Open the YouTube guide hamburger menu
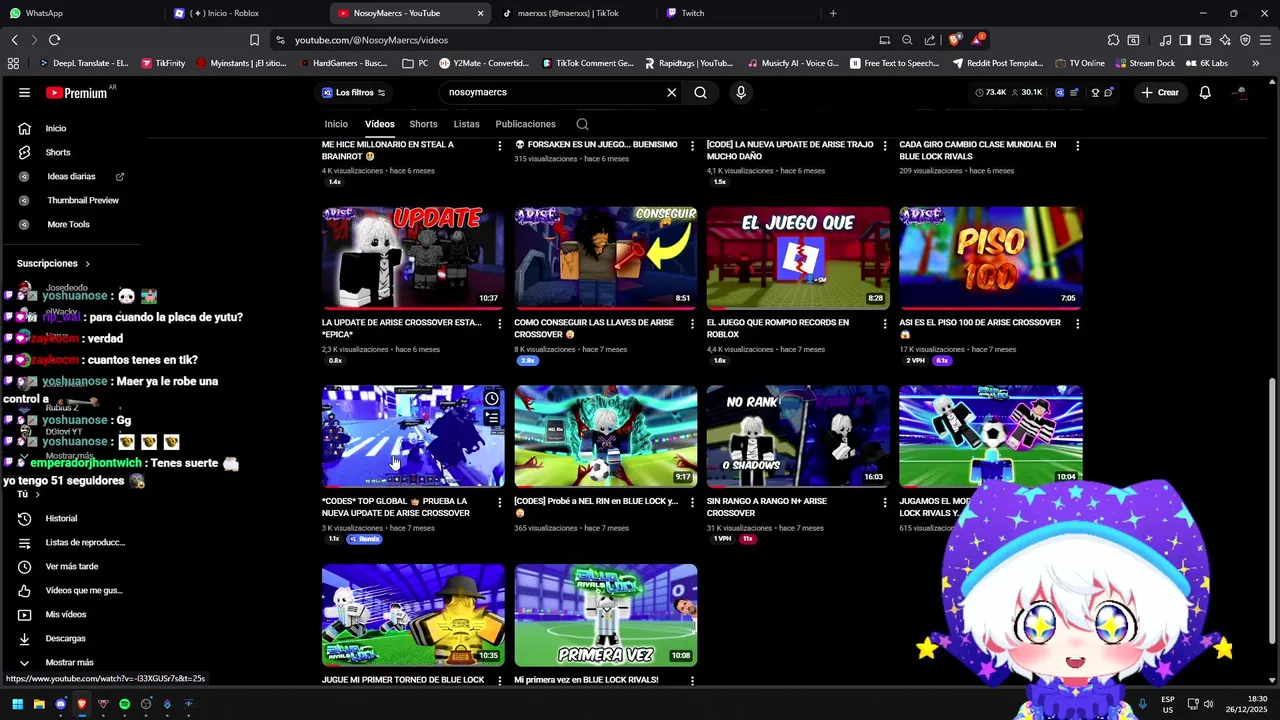Screen dimensions: 1280x720 [24, 92]
